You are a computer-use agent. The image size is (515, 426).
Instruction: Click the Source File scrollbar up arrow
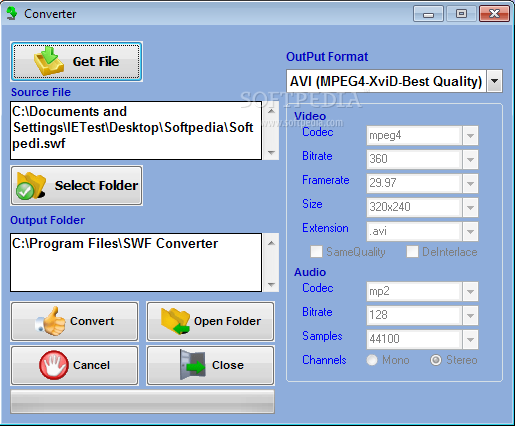click(271, 111)
